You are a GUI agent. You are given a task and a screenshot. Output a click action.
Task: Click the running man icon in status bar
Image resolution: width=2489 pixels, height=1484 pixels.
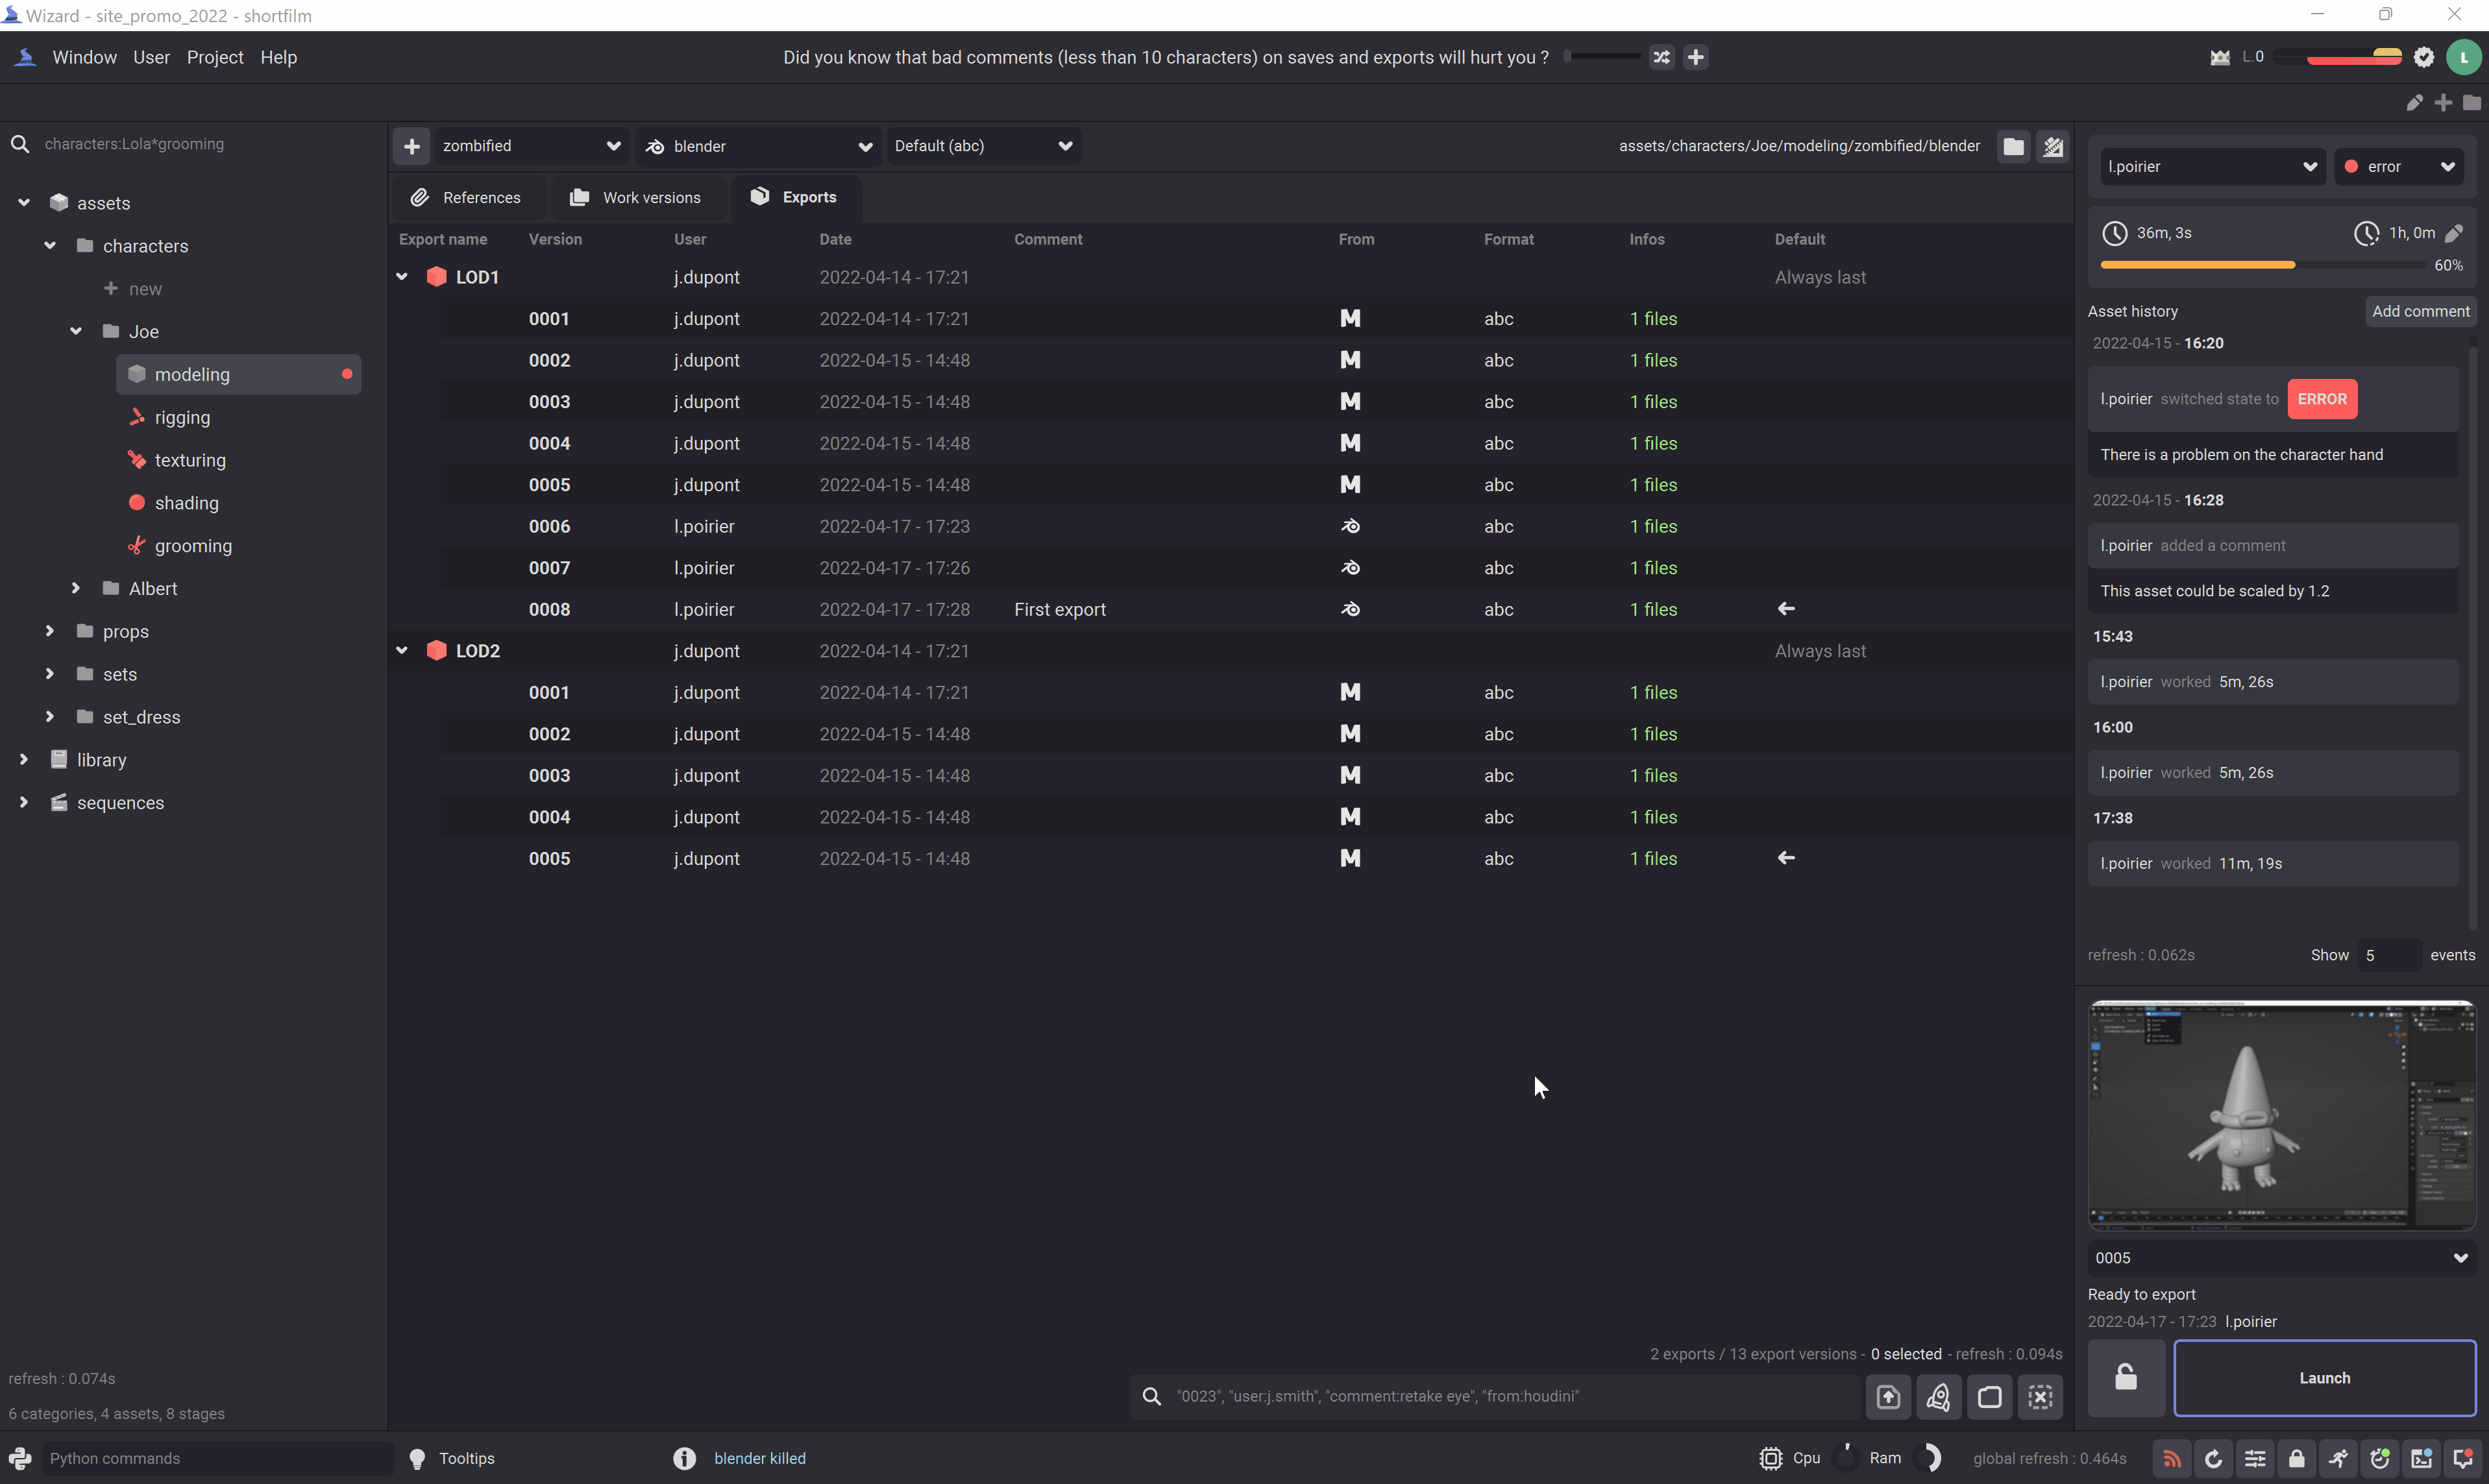point(2339,1459)
